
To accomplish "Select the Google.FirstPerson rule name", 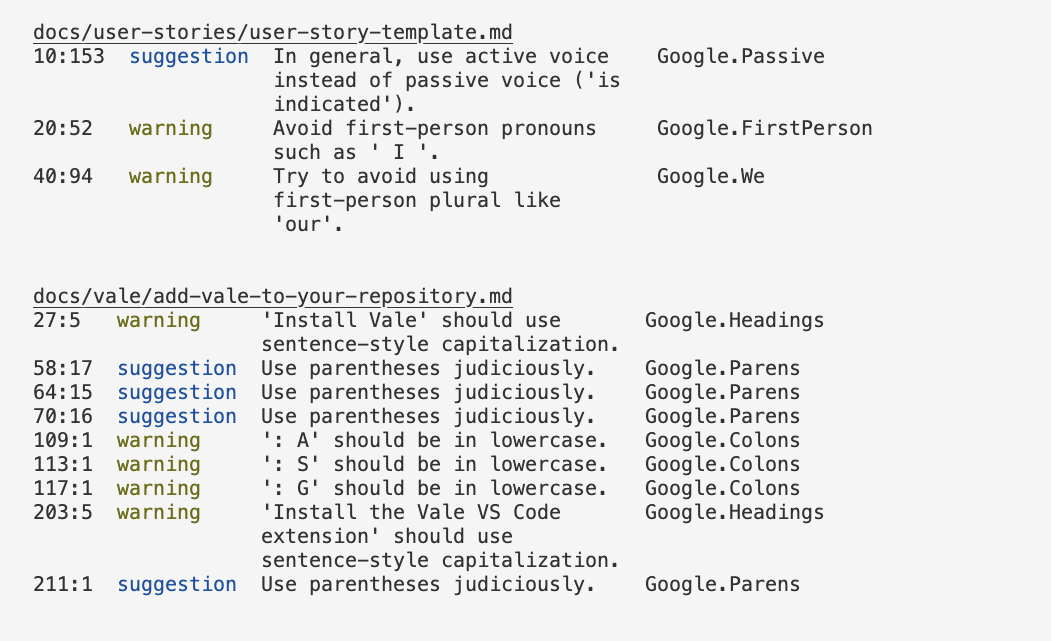I will [x=764, y=129].
